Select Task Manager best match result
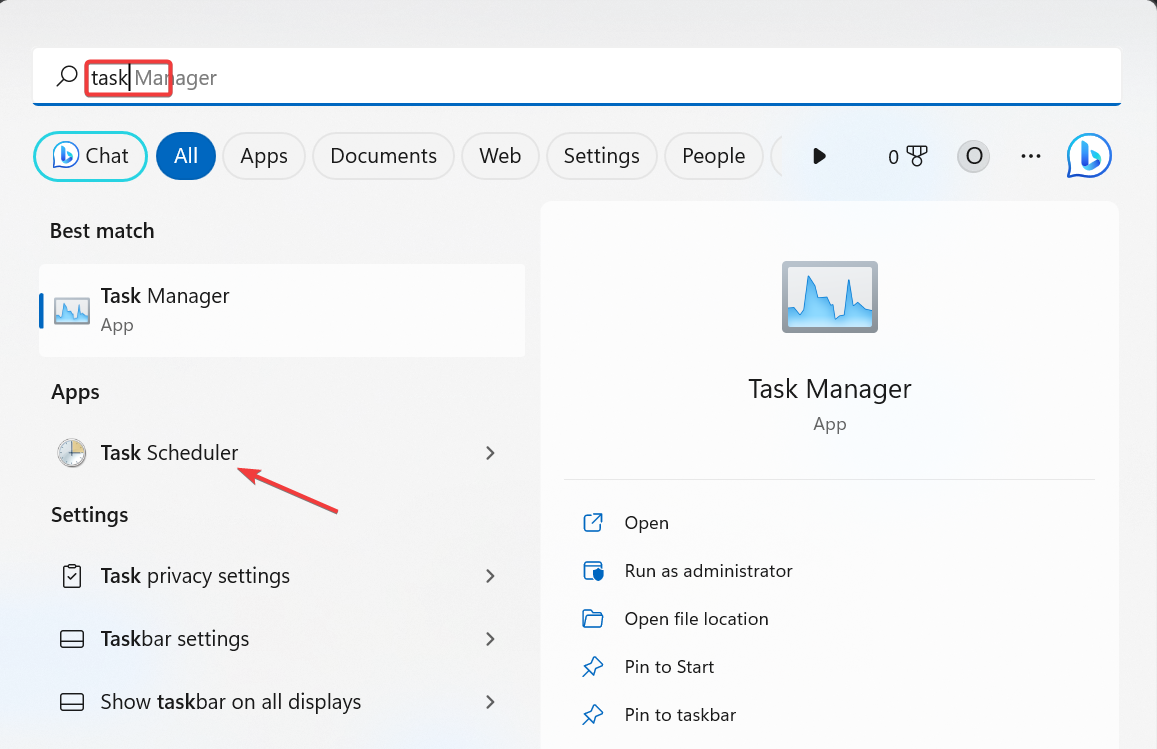Viewport: 1157px width, 749px height. coord(282,310)
